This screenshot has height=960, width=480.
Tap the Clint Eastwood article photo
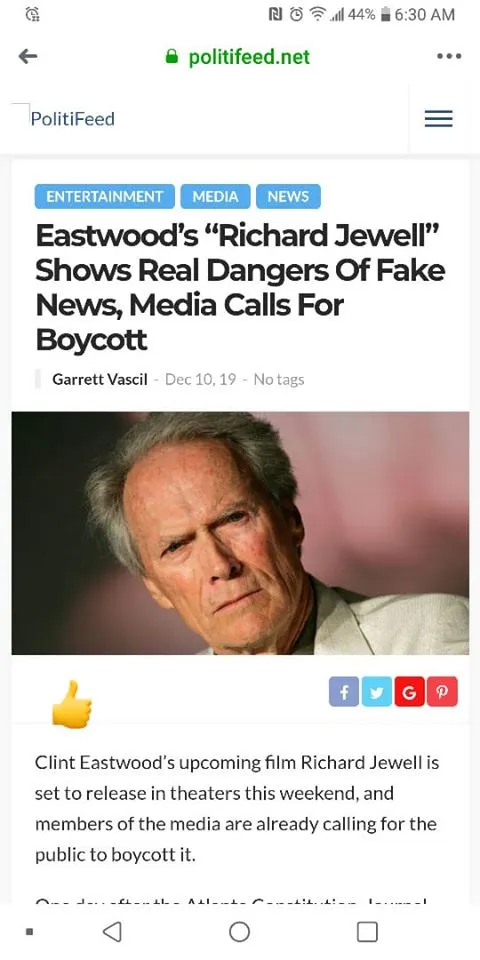[240, 533]
